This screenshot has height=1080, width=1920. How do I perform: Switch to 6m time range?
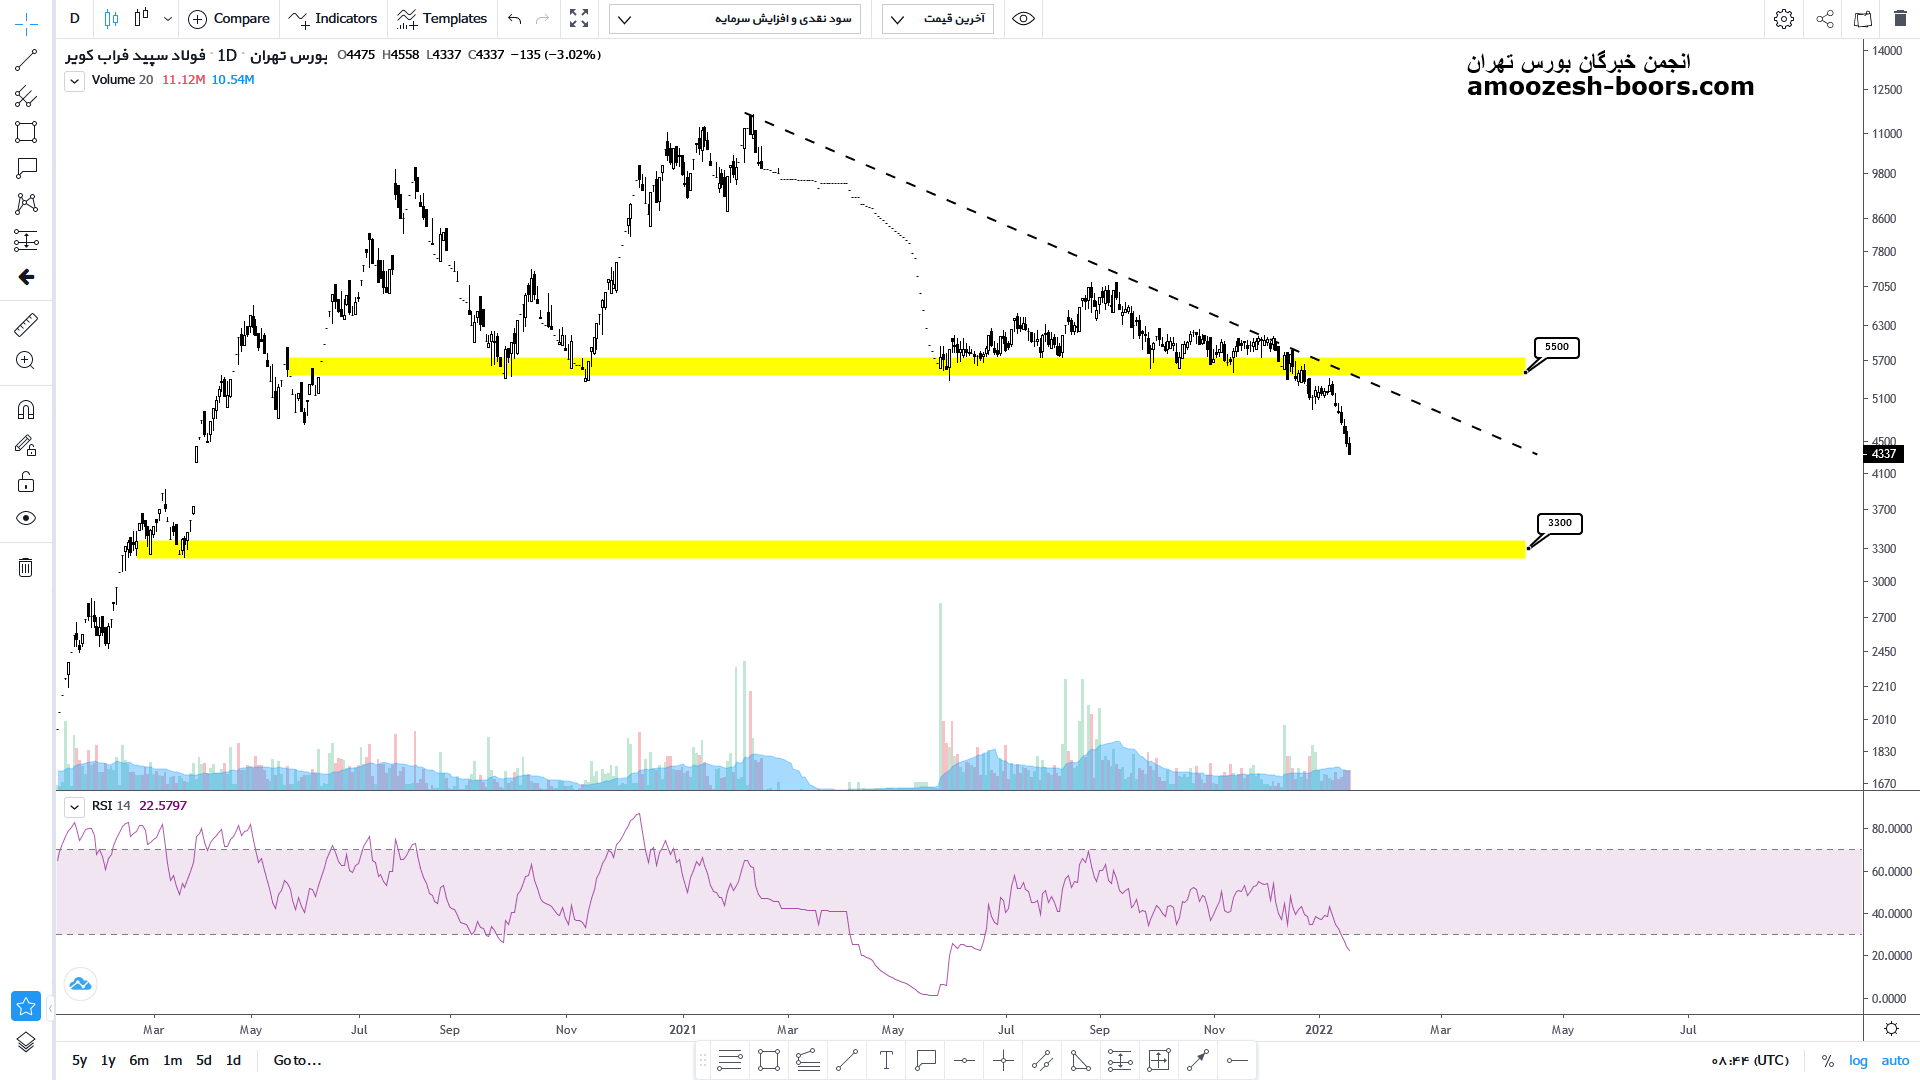[x=139, y=1061]
